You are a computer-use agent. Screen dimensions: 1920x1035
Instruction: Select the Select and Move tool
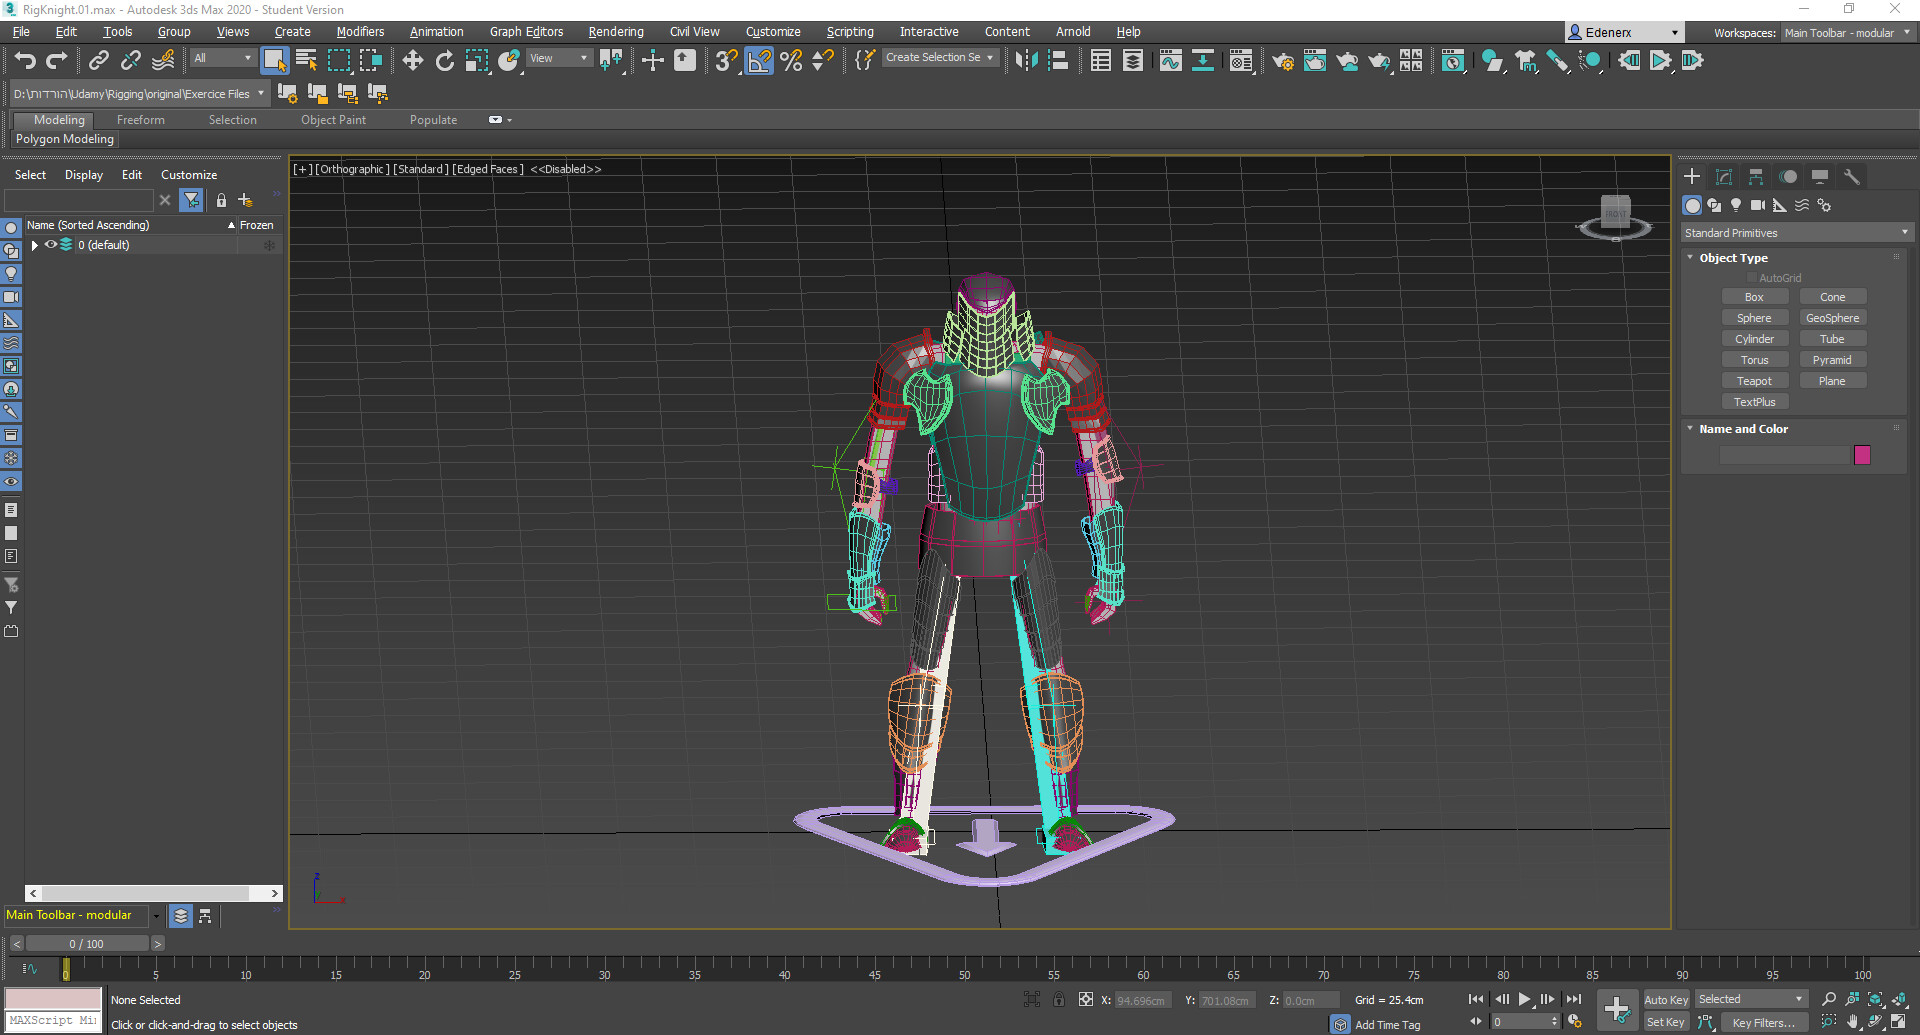pyautogui.click(x=412, y=60)
